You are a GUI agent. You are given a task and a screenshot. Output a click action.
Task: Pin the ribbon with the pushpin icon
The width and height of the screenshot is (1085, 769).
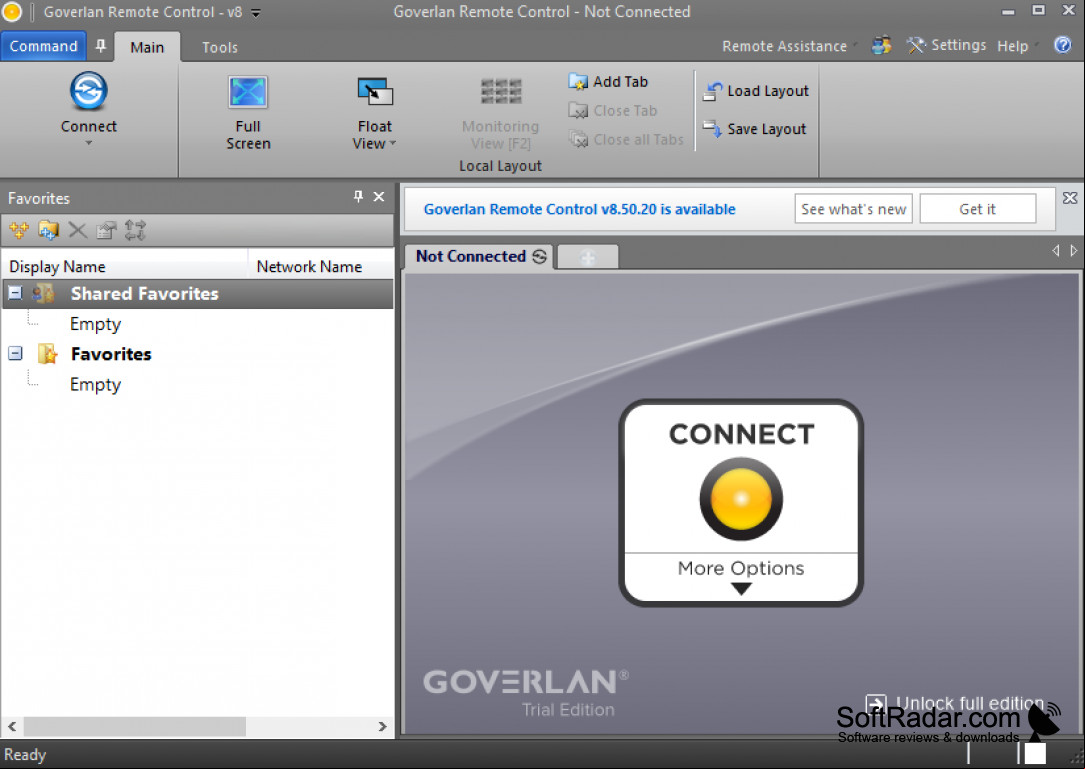pyautogui.click(x=101, y=46)
